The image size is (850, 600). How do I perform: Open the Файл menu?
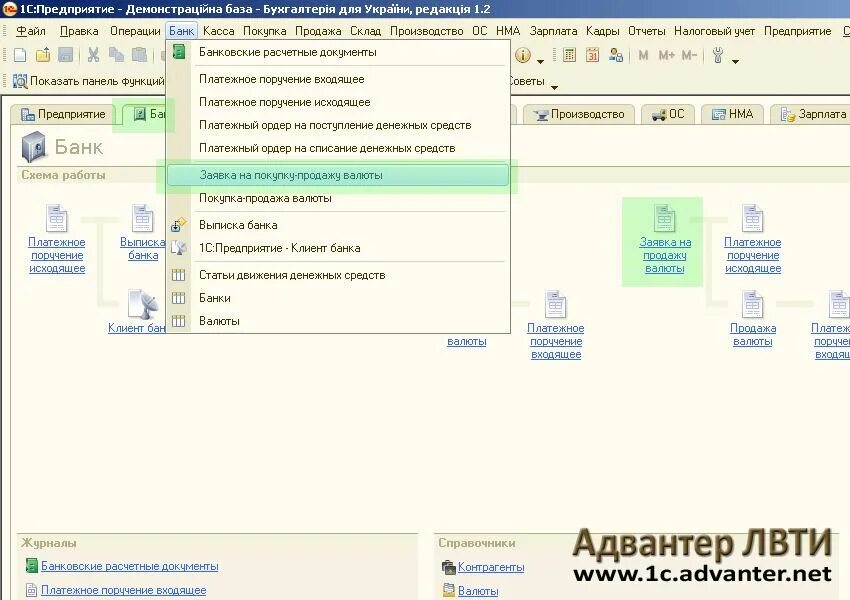click(x=31, y=31)
